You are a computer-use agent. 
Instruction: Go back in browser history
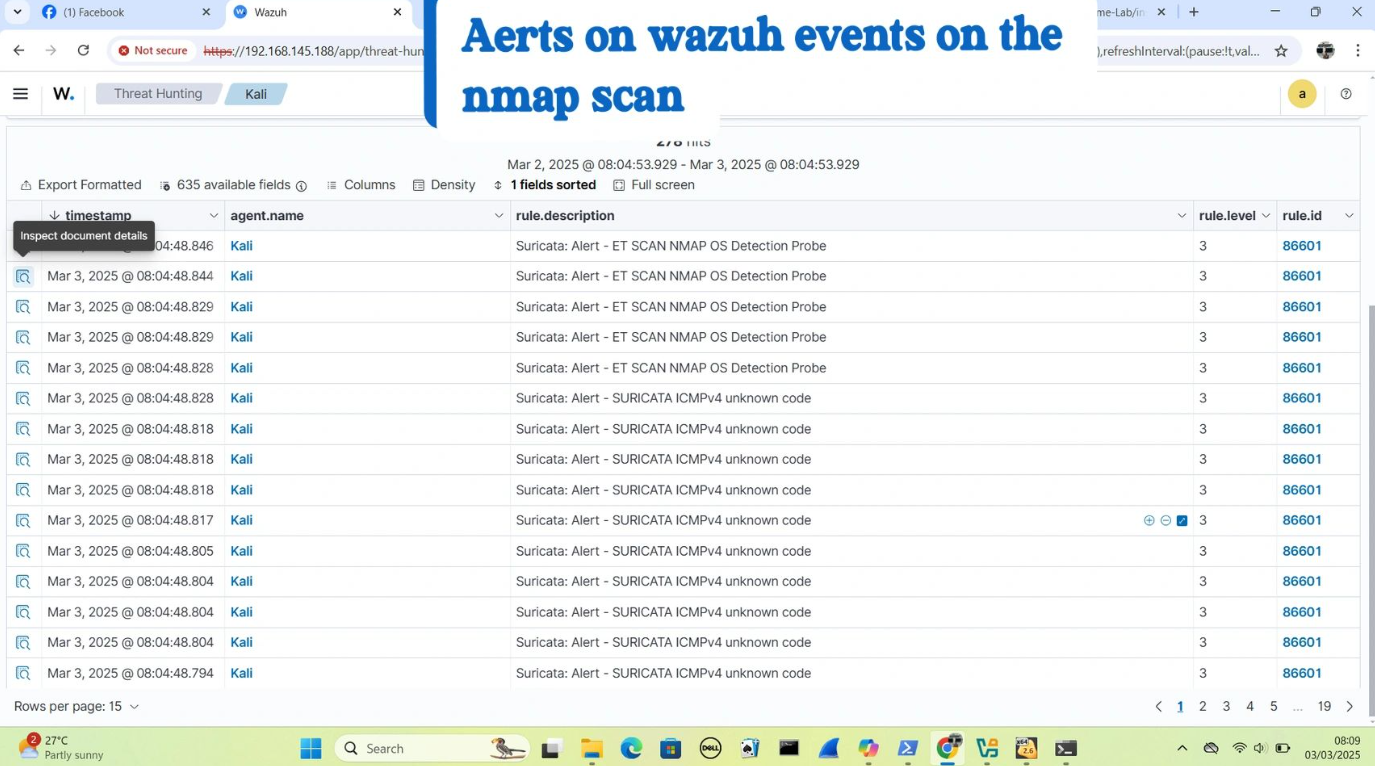[x=19, y=50]
